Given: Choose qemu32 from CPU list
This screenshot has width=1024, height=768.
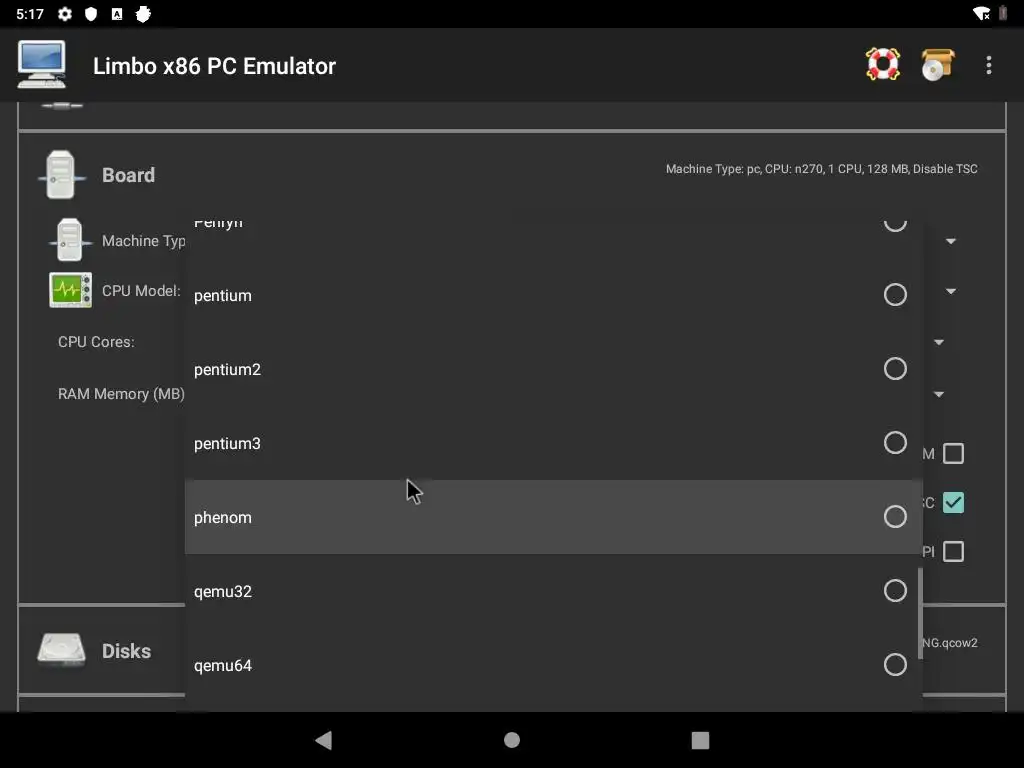Looking at the screenshot, I should point(553,591).
